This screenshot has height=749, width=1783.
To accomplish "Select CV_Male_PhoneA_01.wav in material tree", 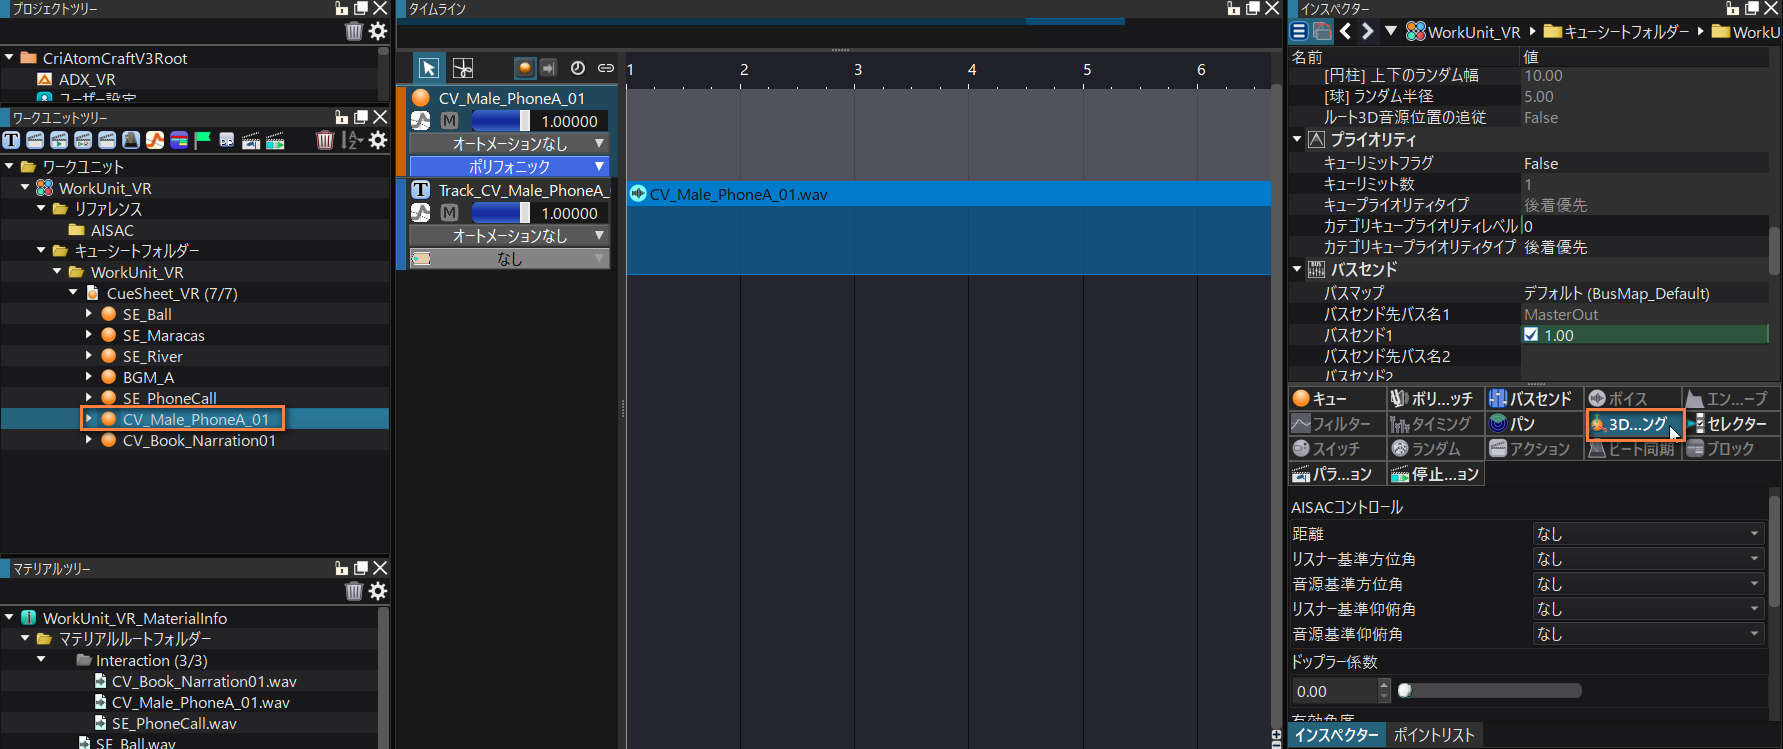I will [x=200, y=702].
